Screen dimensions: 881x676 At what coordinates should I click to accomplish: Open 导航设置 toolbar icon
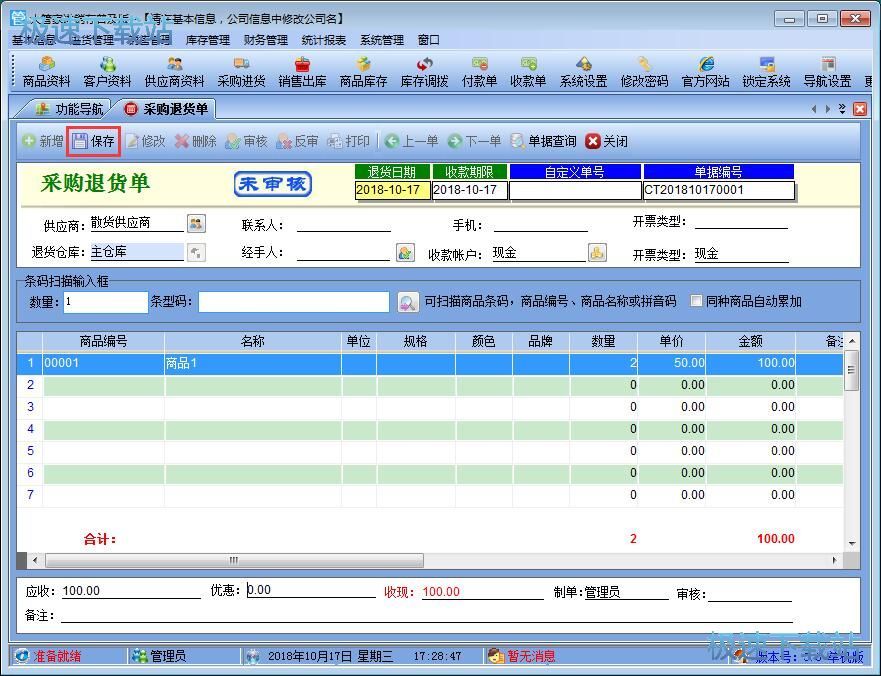point(828,72)
